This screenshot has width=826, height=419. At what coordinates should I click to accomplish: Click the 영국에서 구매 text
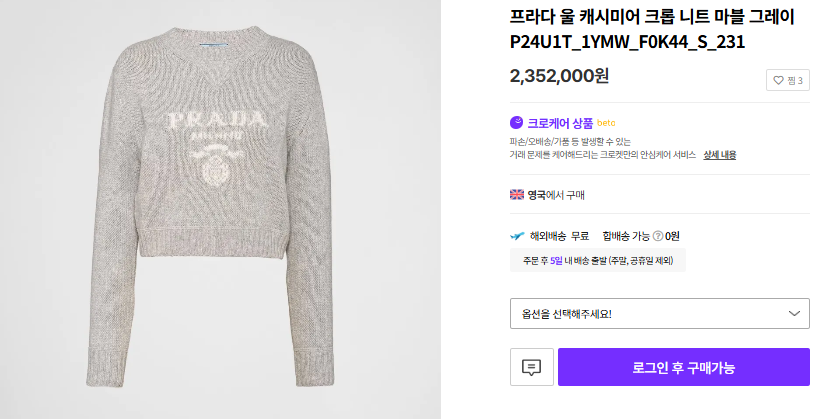tap(556, 195)
